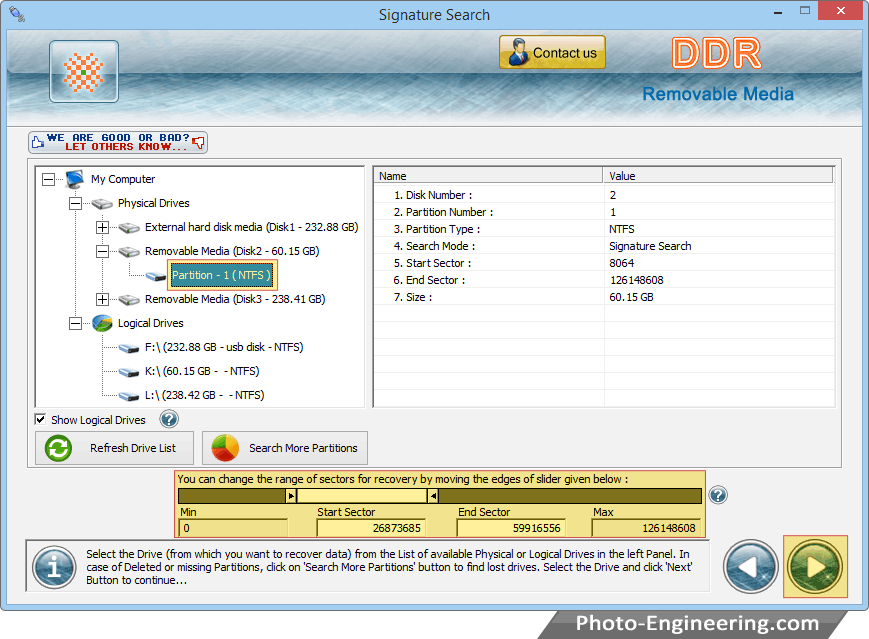The image size is (869, 639).
Task: Click the K:\ drive icon
Action: (x=129, y=372)
